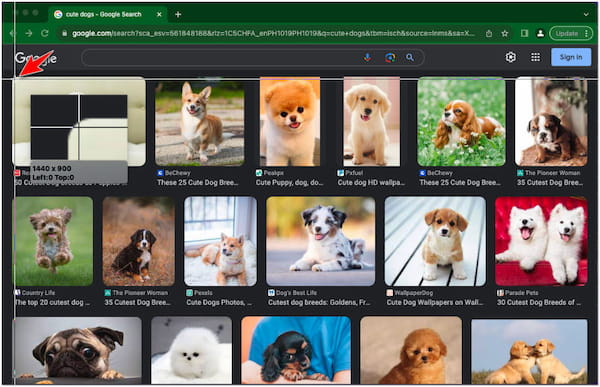
Task: Expand the tab search chevron
Action: point(586,15)
